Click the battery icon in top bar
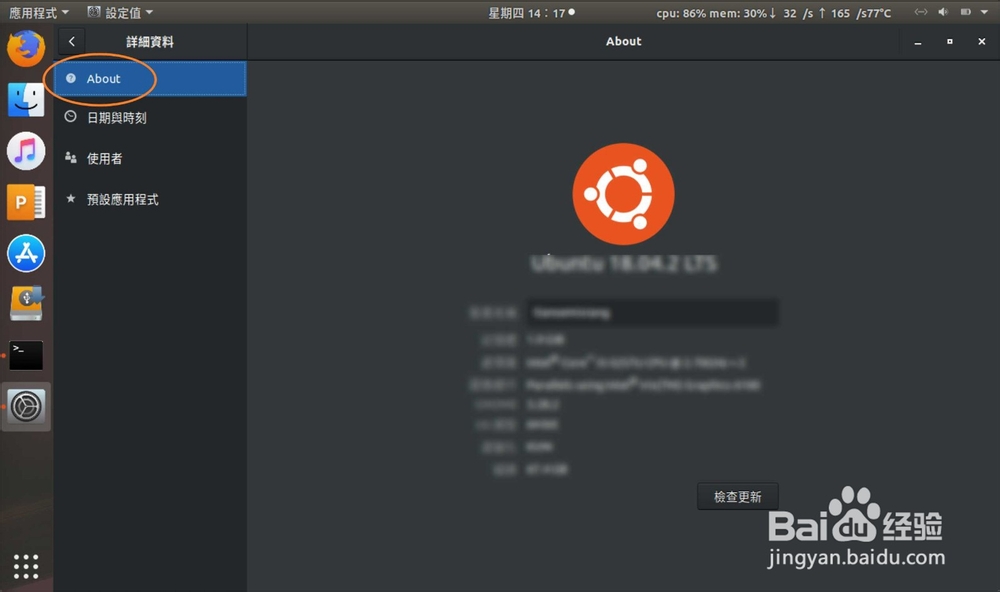This screenshot has width=1000, height=592. (966, 12)
